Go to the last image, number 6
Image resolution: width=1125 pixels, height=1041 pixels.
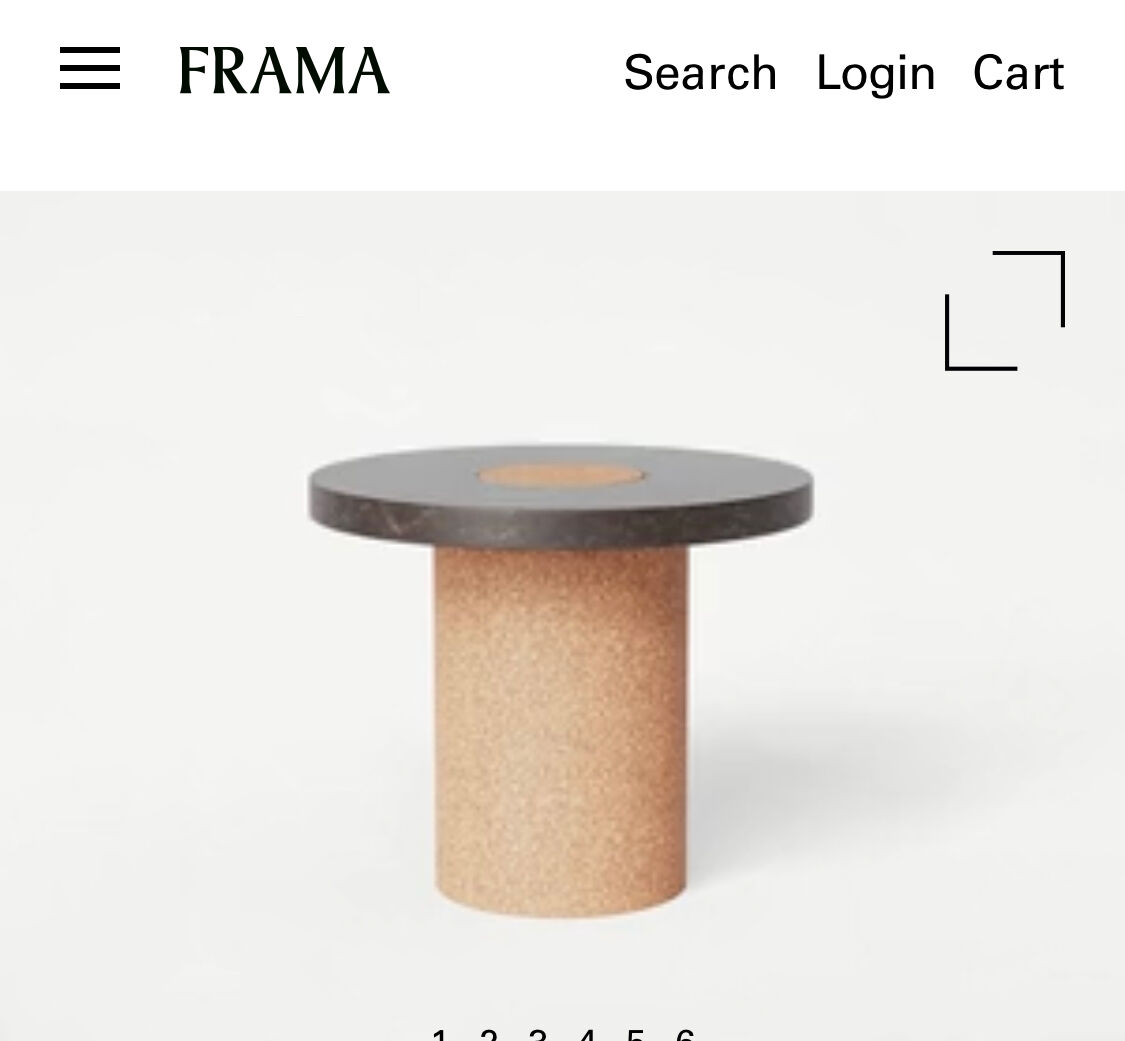tap(685, 1035)
